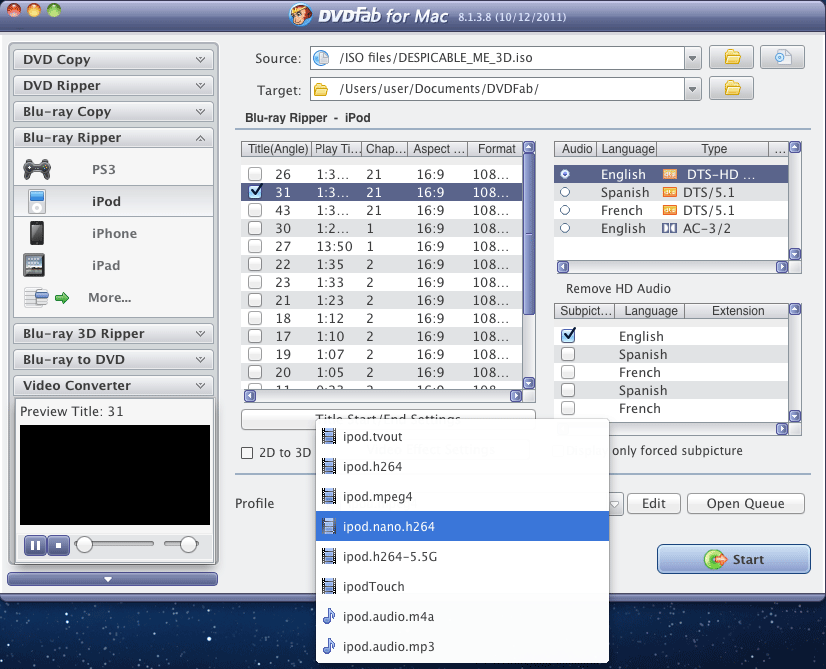
Task: Select the French DTS/5.1 audio radio
Action: (x=565, y=210)
